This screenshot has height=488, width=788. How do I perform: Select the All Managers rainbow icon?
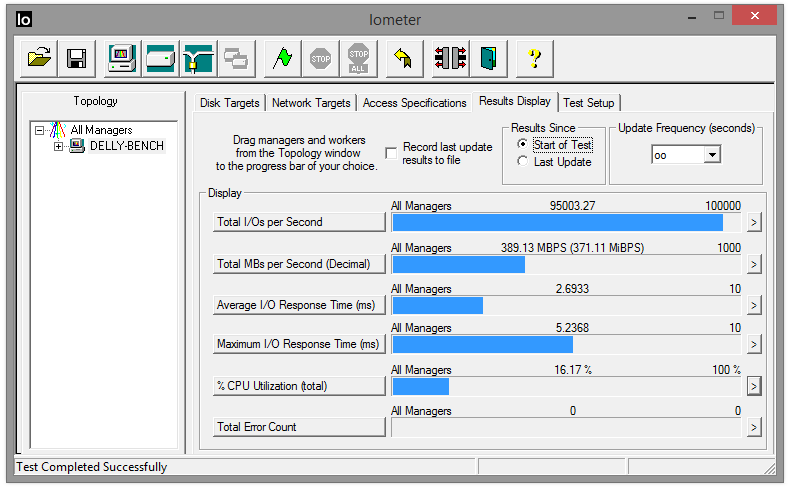point(58,130)
